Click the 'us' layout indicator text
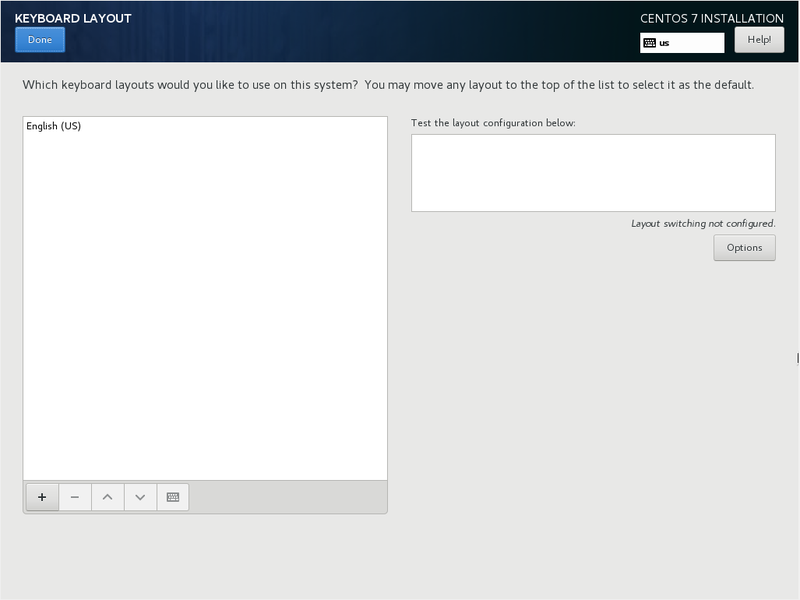The height and width of the screenshot is (600, 800). (x=664, y=43)
